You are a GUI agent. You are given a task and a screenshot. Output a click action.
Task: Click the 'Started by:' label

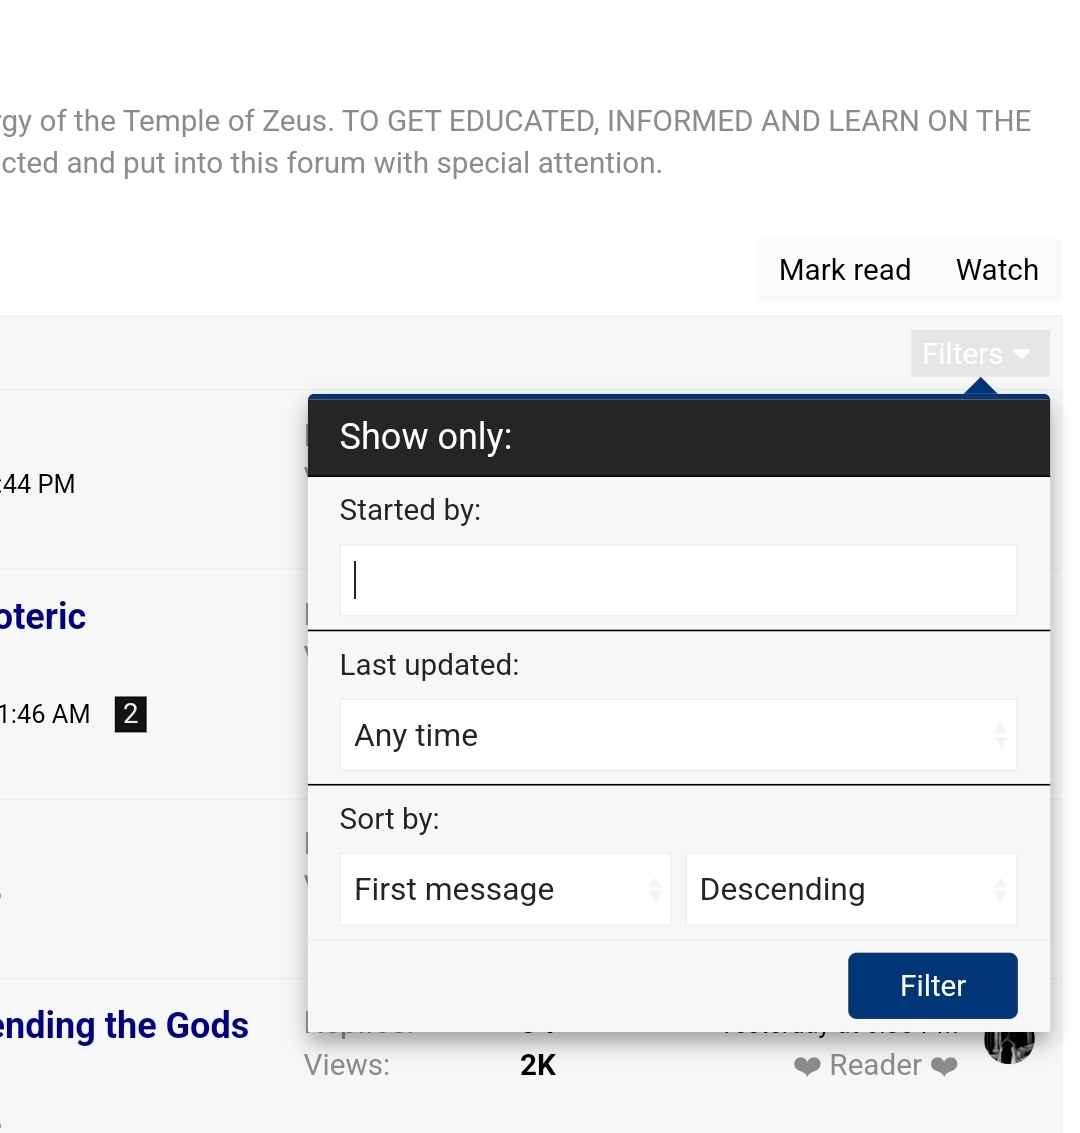point(410,510)
